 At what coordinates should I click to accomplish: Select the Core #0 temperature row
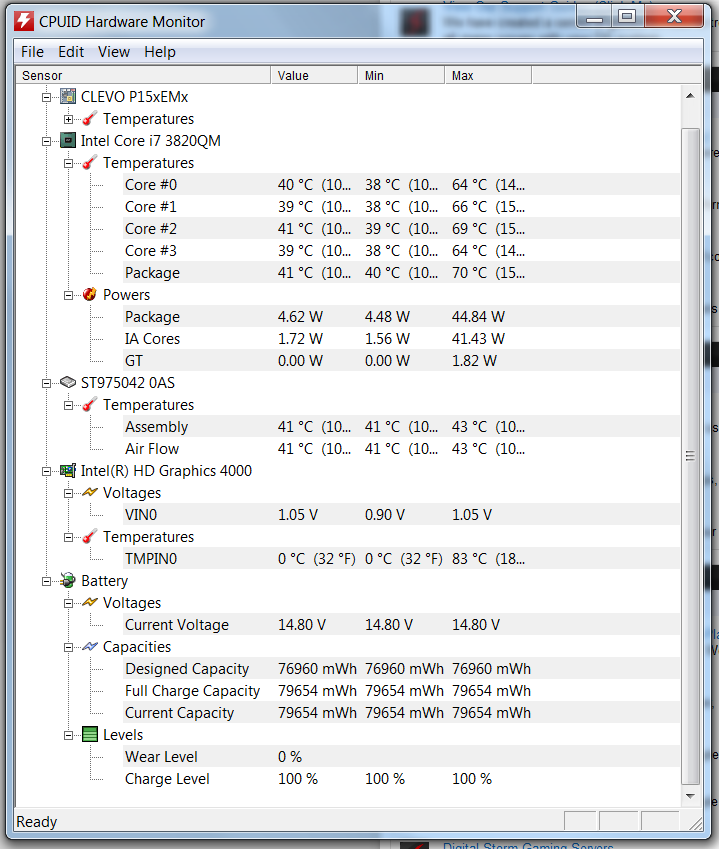402,185
